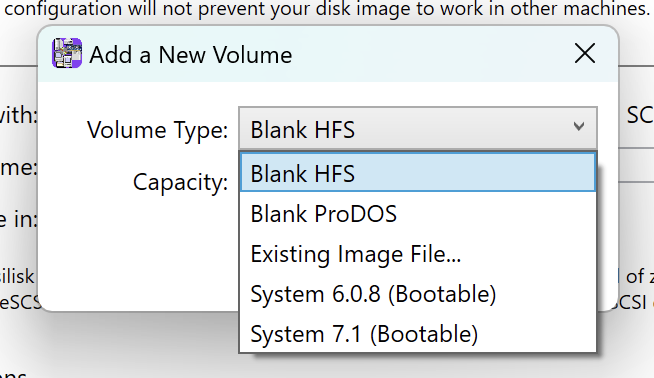
Task: Click the 'of z' text at the right edge
Action: pos(640,276)
